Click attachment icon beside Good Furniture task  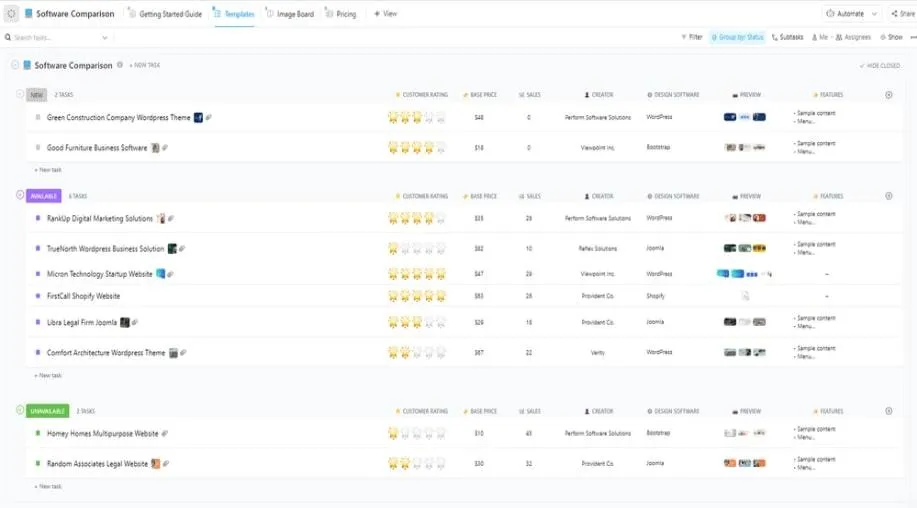(x=166, y=148)
